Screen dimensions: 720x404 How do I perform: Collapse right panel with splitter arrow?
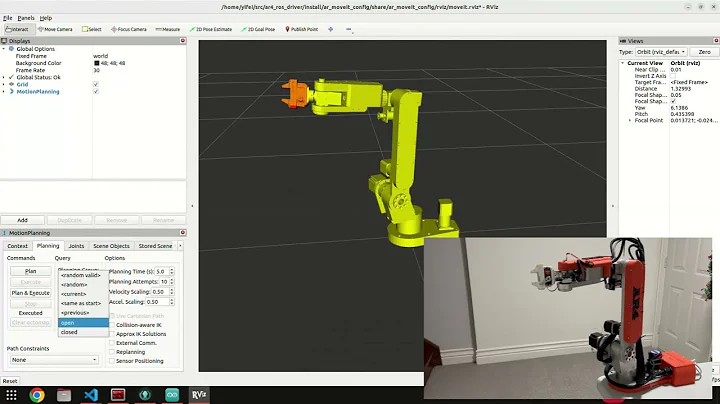coord(613,206)
